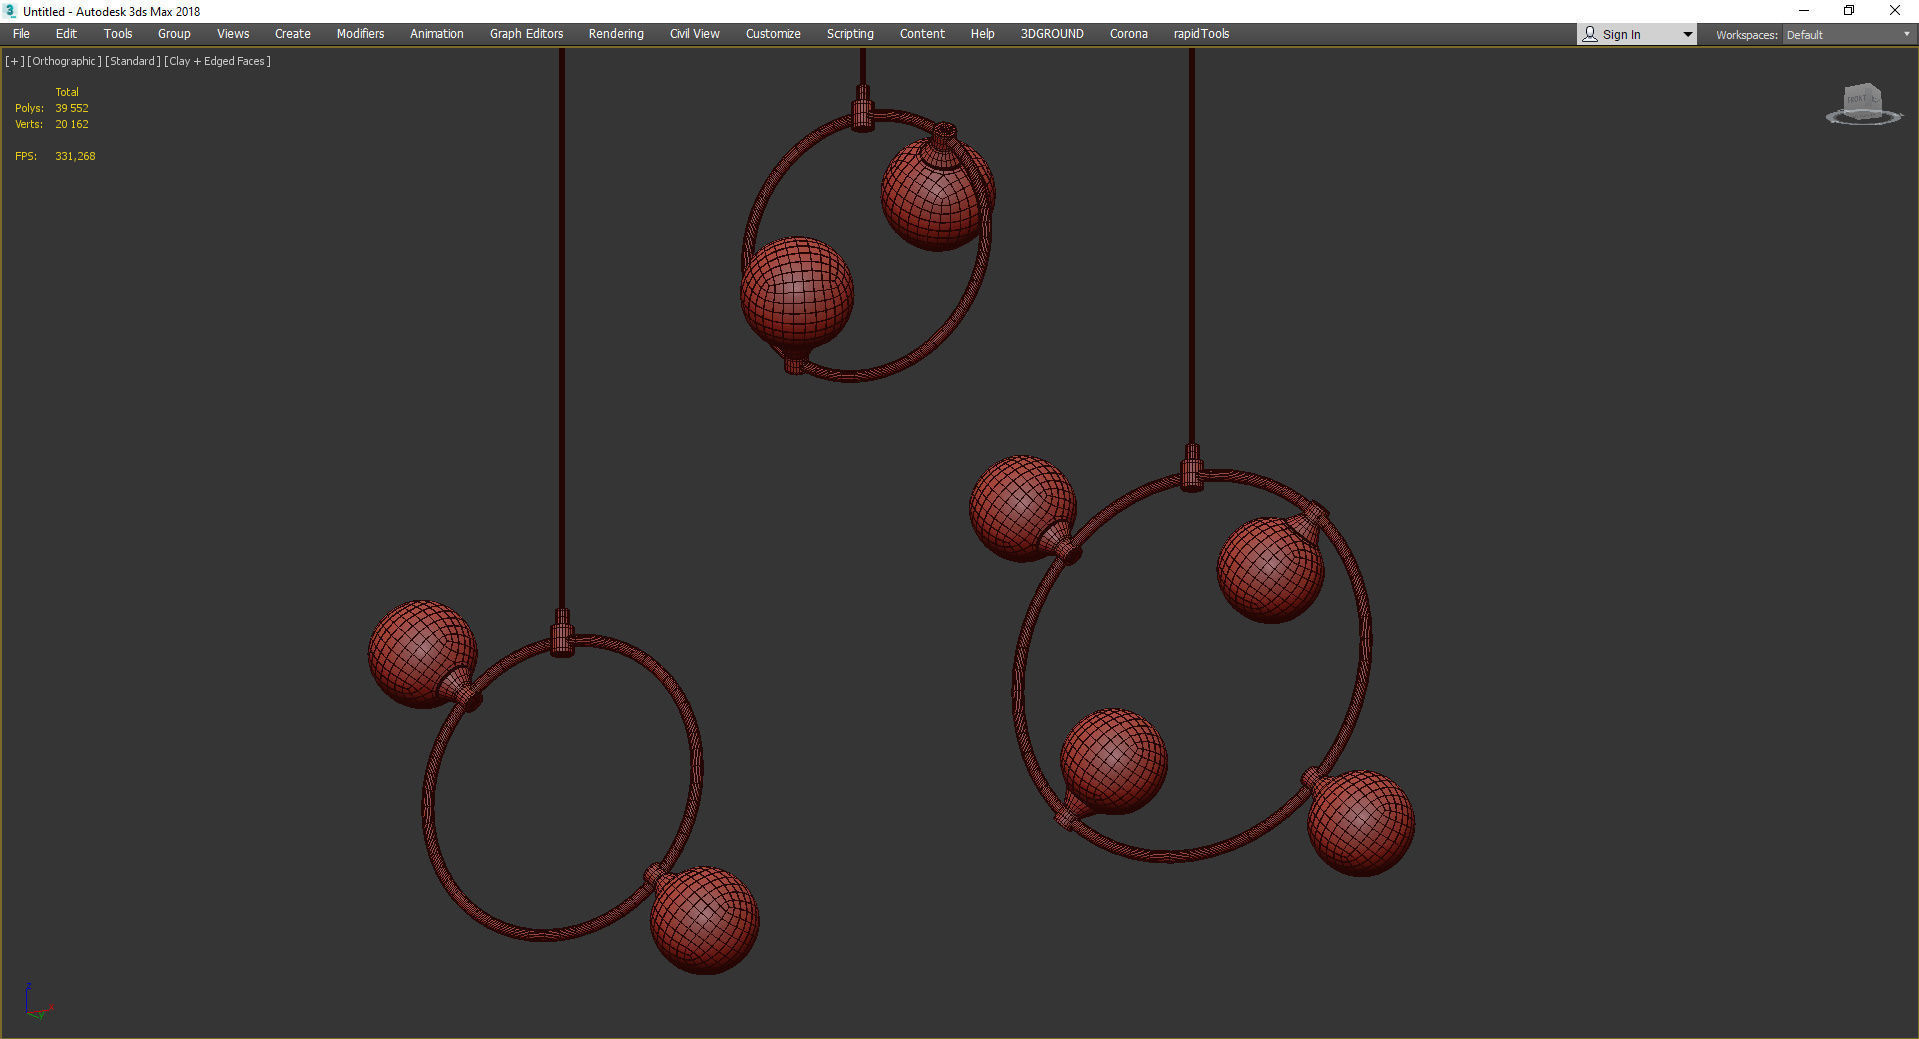Open the Corona menu
This screenshot has width=1919, height=1039.
point(1129,34)
